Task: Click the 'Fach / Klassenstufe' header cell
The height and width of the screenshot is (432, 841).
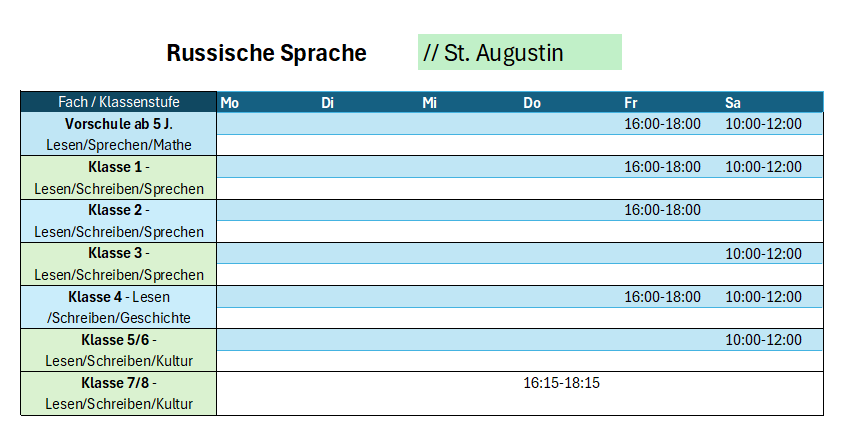Action: click(119, 102)
